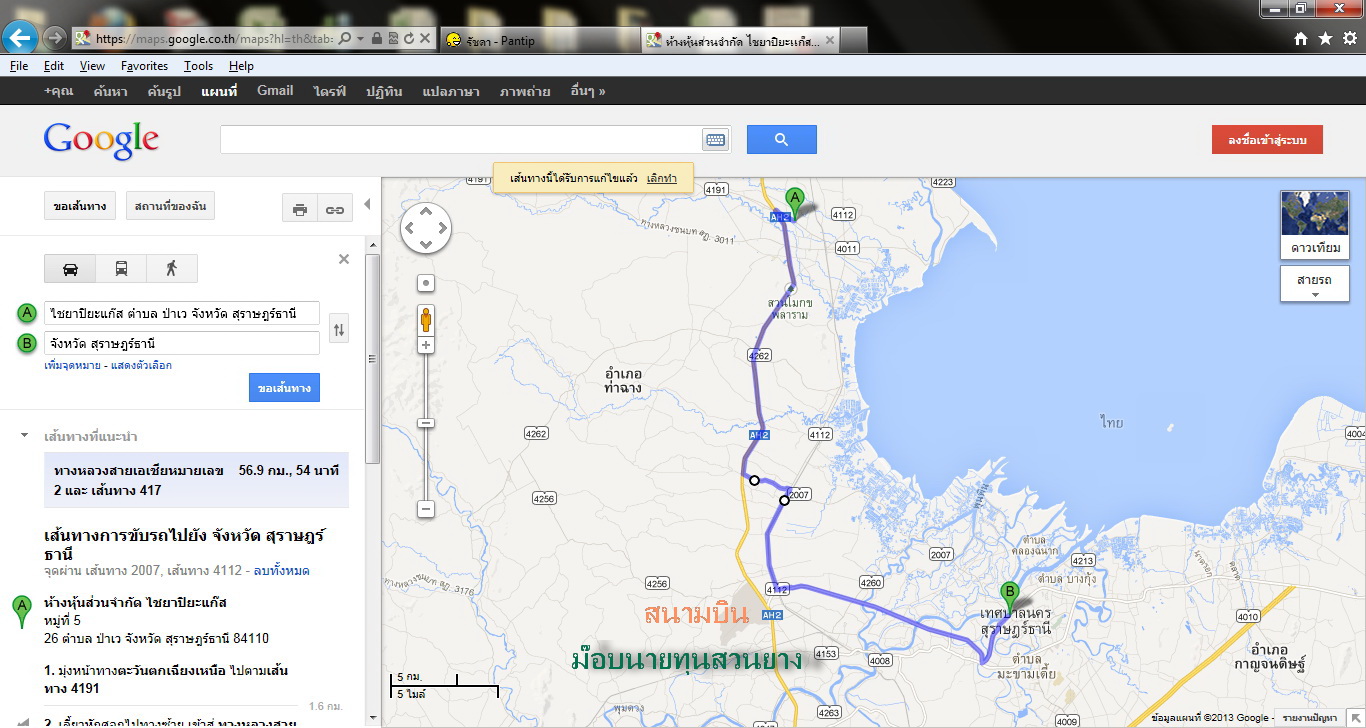Screen dimensions: 1366x728
Task: Click the แสดงตัวเลือก link
Action: tap(141, 365)
